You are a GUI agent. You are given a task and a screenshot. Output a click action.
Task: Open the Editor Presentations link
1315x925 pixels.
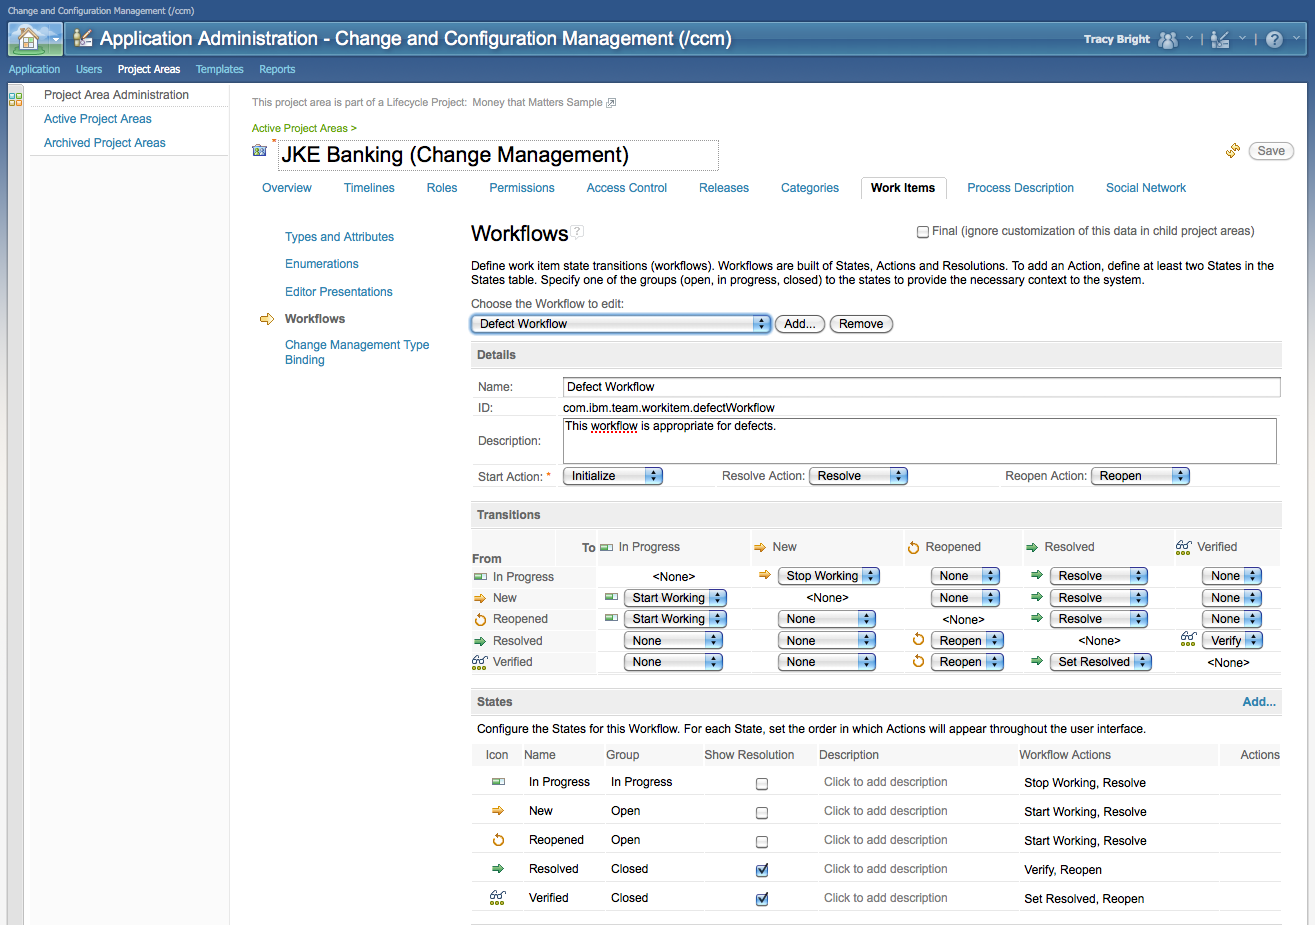pyautogui.click(x=339, y=292)
